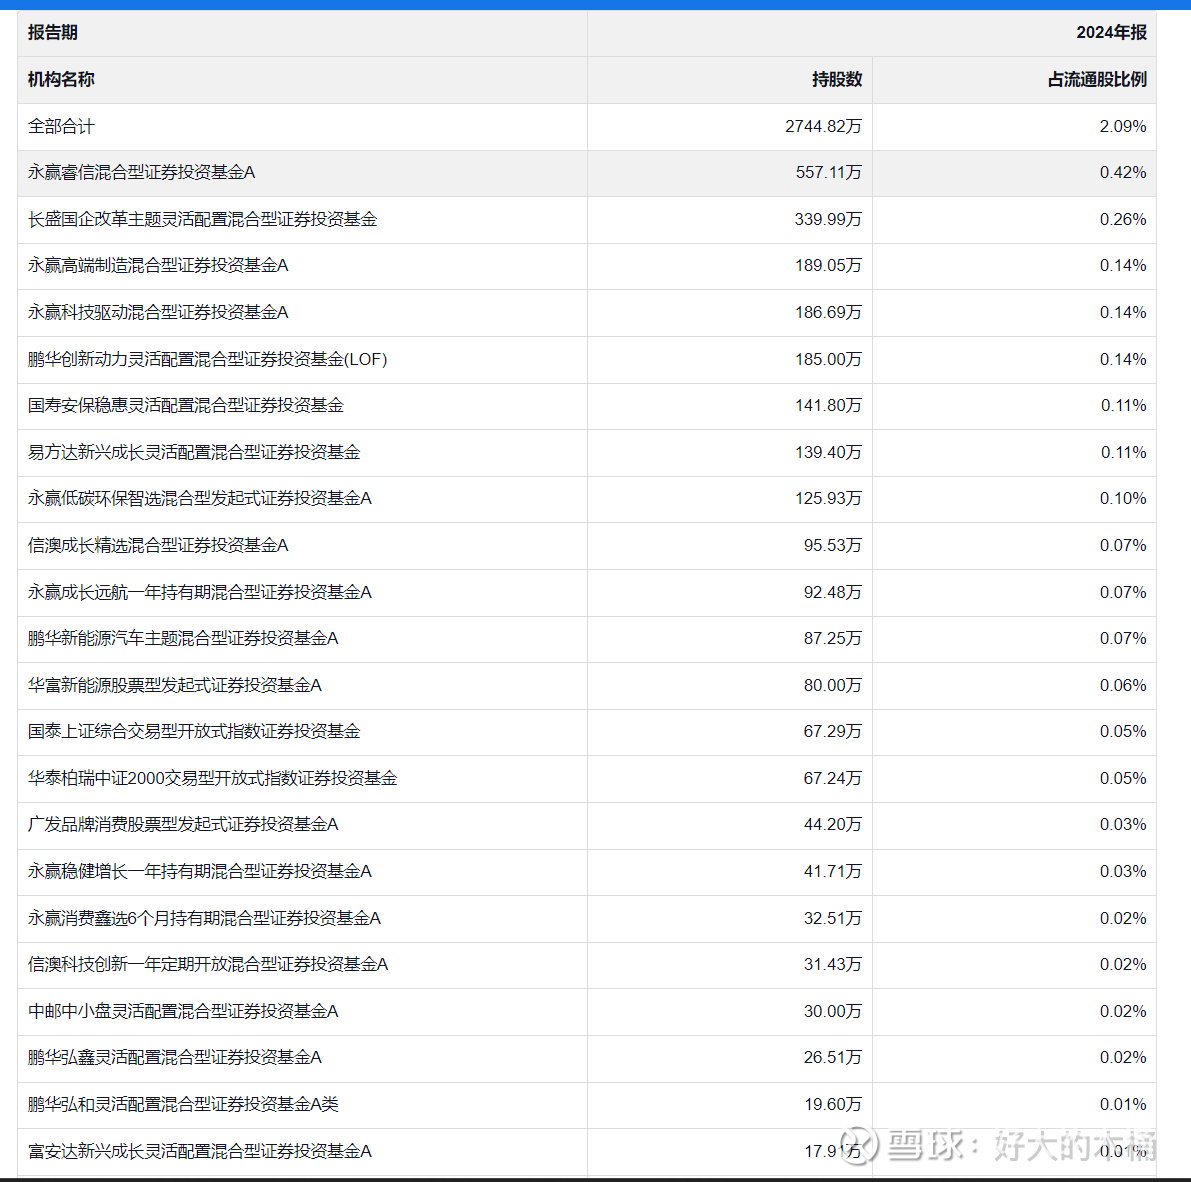Select fund name 富安达新兴成长灵活配置混合型证券投资基金A
The height and width of the screenshot is (1182, 1191).
[x=200, y=1152]
